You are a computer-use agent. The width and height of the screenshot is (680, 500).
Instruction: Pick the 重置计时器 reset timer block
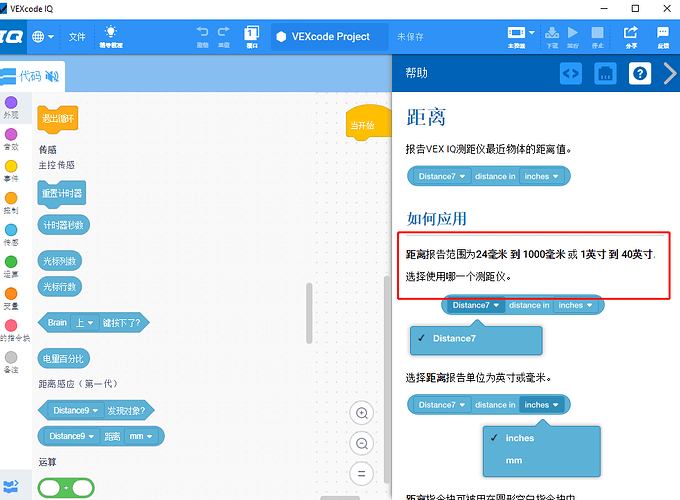tap(62, 193)
